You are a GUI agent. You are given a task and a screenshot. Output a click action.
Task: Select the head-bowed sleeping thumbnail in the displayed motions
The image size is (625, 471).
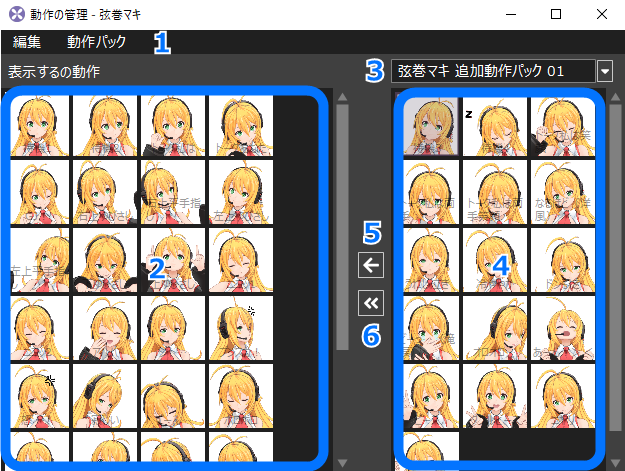[x=173, y=396]
